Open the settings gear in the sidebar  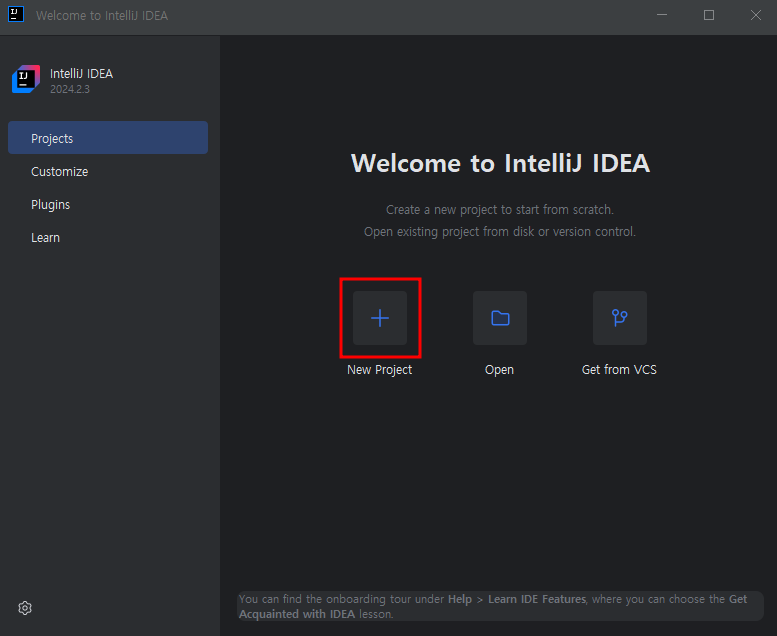coord(25,608)
